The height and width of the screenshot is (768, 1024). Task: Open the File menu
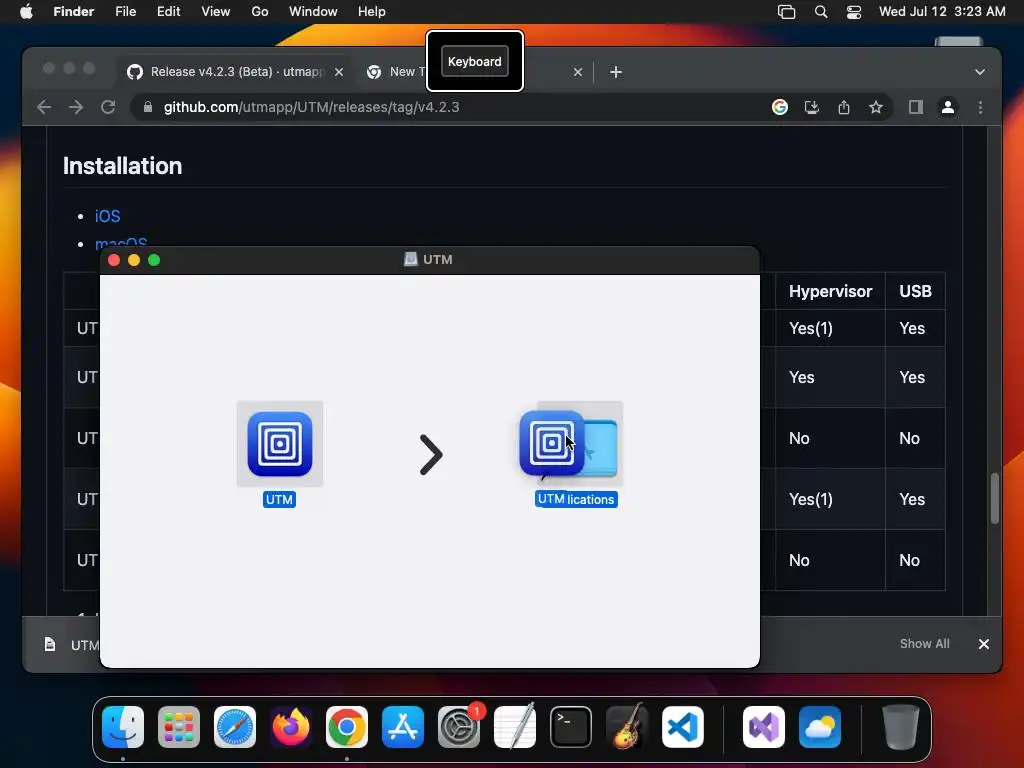pyautogui.click(x=125, y=11)
